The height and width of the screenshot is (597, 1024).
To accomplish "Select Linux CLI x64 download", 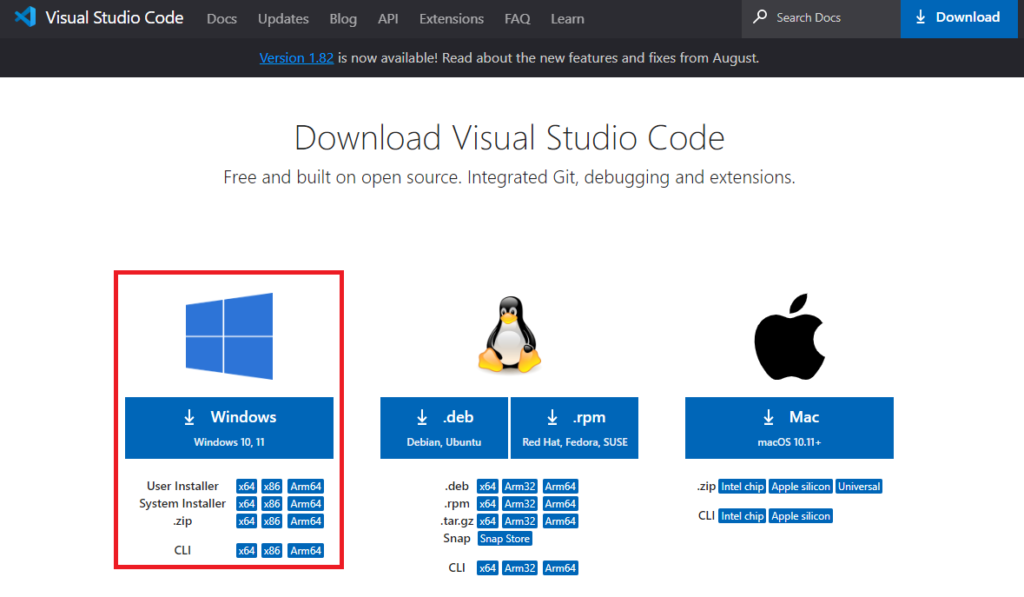I will pos(487,568).
